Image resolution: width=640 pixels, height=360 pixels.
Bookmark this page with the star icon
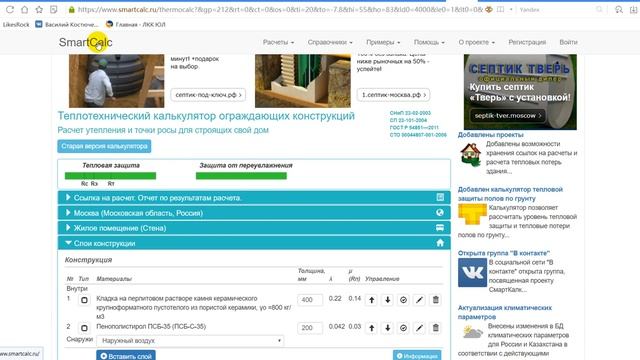pos(39,9)
